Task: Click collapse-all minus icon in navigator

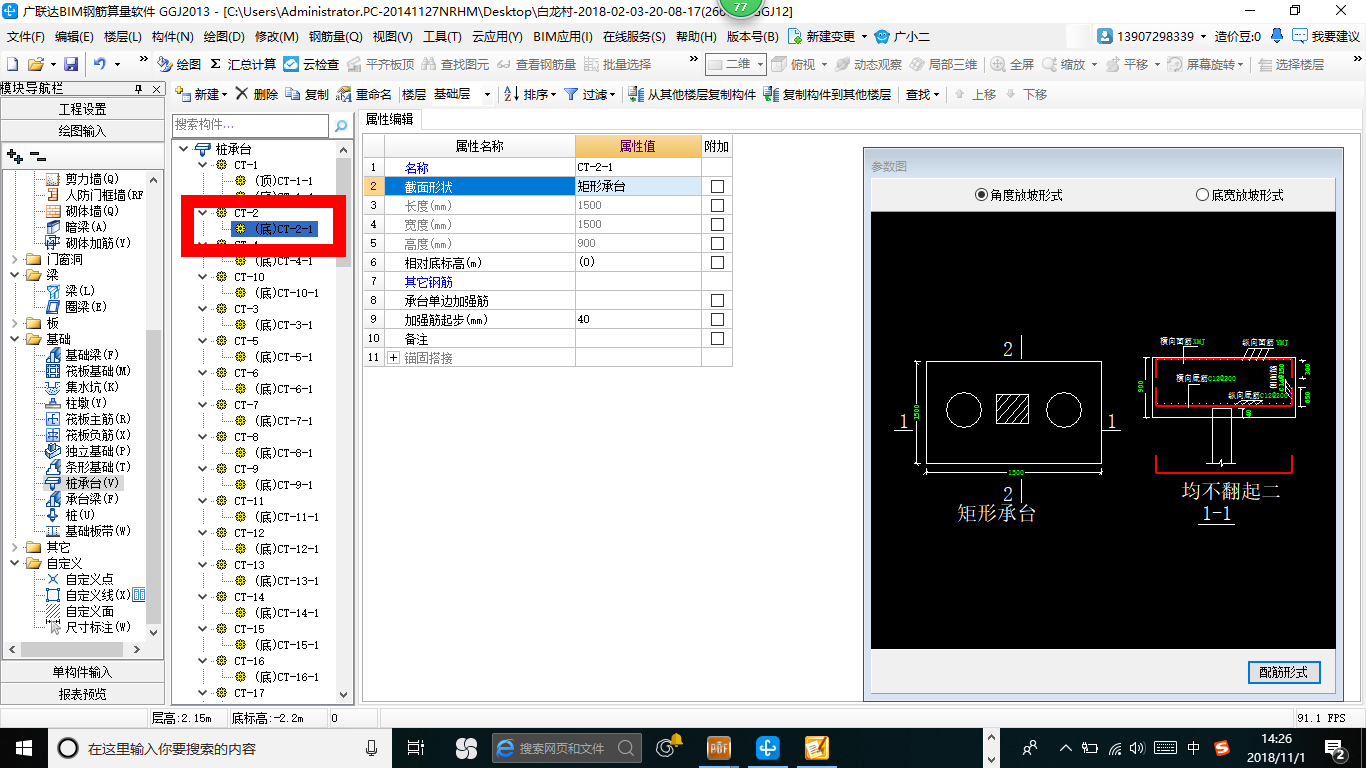Action: (x=37, y=156)
